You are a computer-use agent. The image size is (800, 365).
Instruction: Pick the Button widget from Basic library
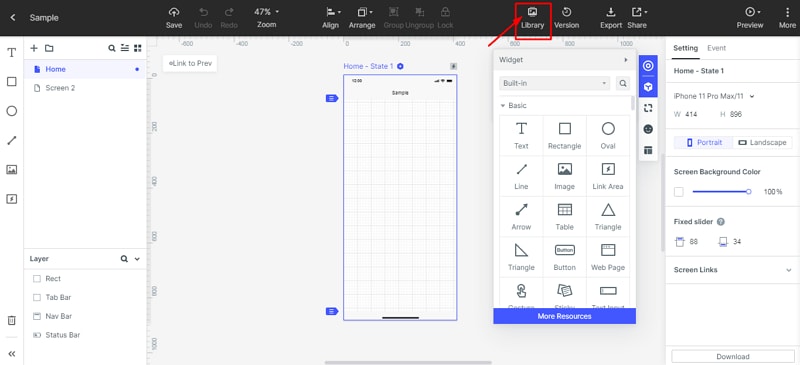[564, 257]
